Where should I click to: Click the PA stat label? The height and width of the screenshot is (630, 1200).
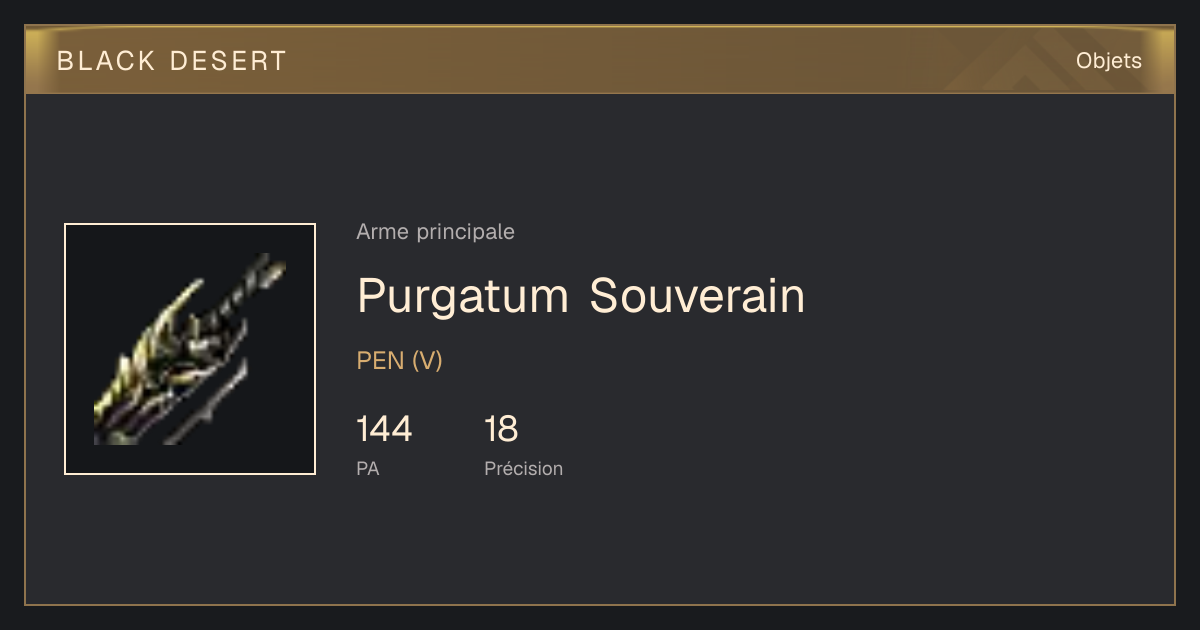coord(368,468)
